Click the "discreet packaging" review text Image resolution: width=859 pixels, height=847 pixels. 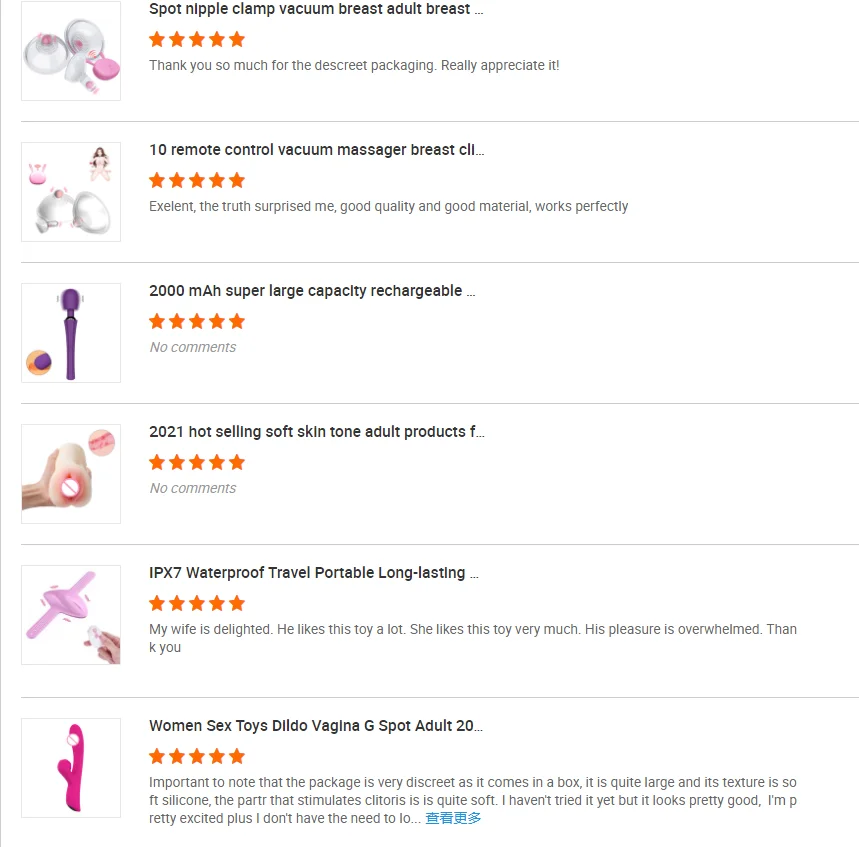pyautogui.click(x=354, y=66)
